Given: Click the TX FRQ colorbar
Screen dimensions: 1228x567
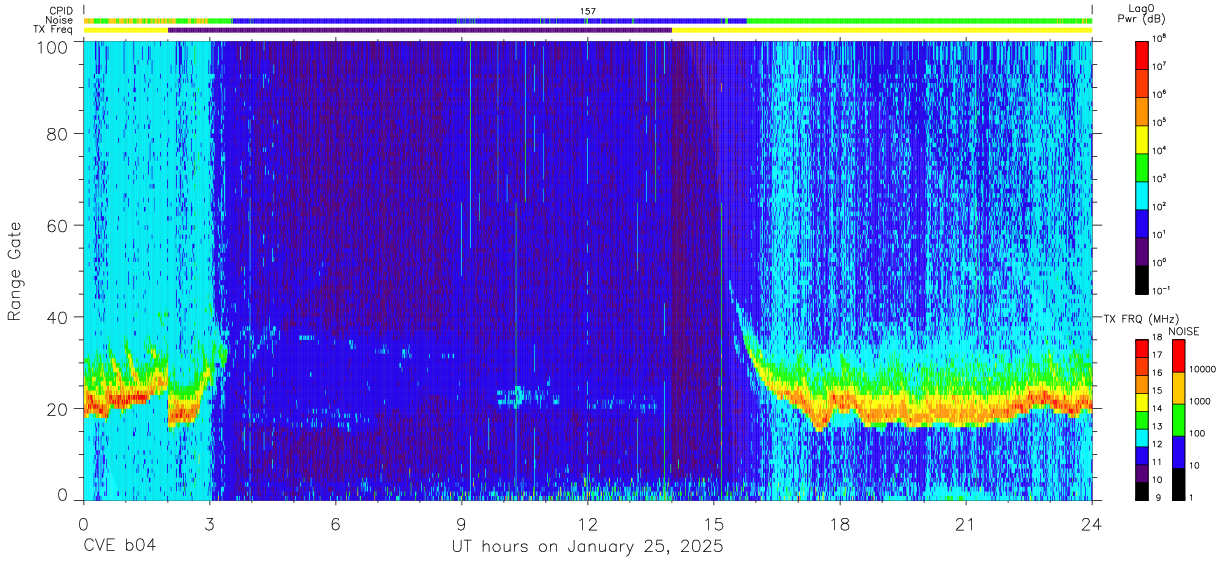Looking at the screenshot, I should click(x=1142, y=420).
